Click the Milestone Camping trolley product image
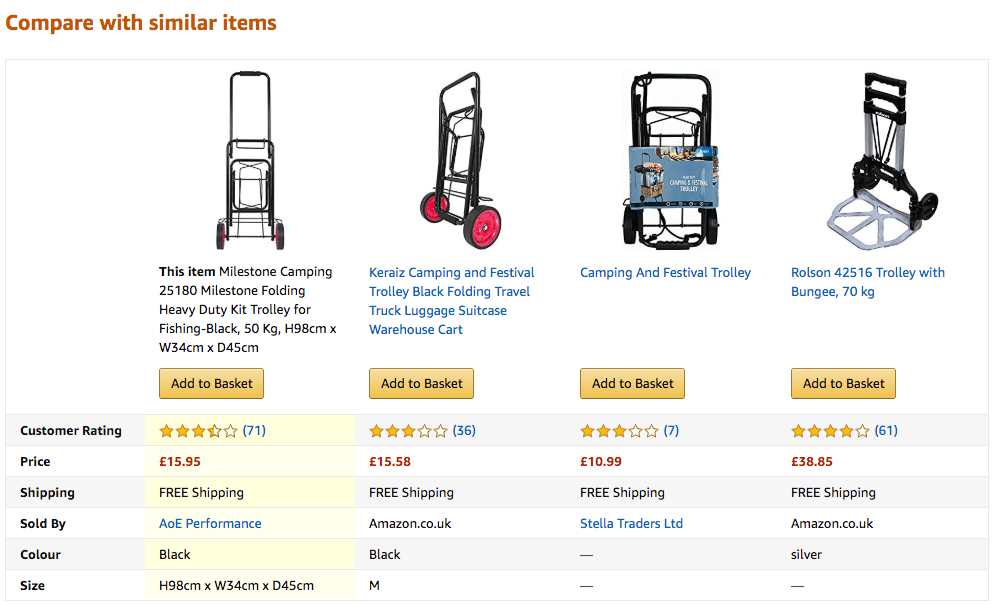This screenshot has height=605, width=992. (250, 160)
